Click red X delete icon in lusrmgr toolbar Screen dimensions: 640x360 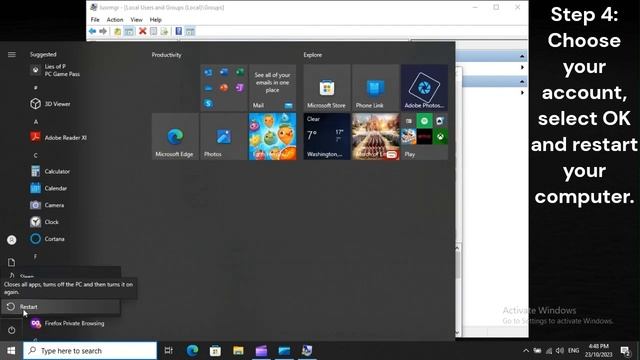[x=142, y=31]
